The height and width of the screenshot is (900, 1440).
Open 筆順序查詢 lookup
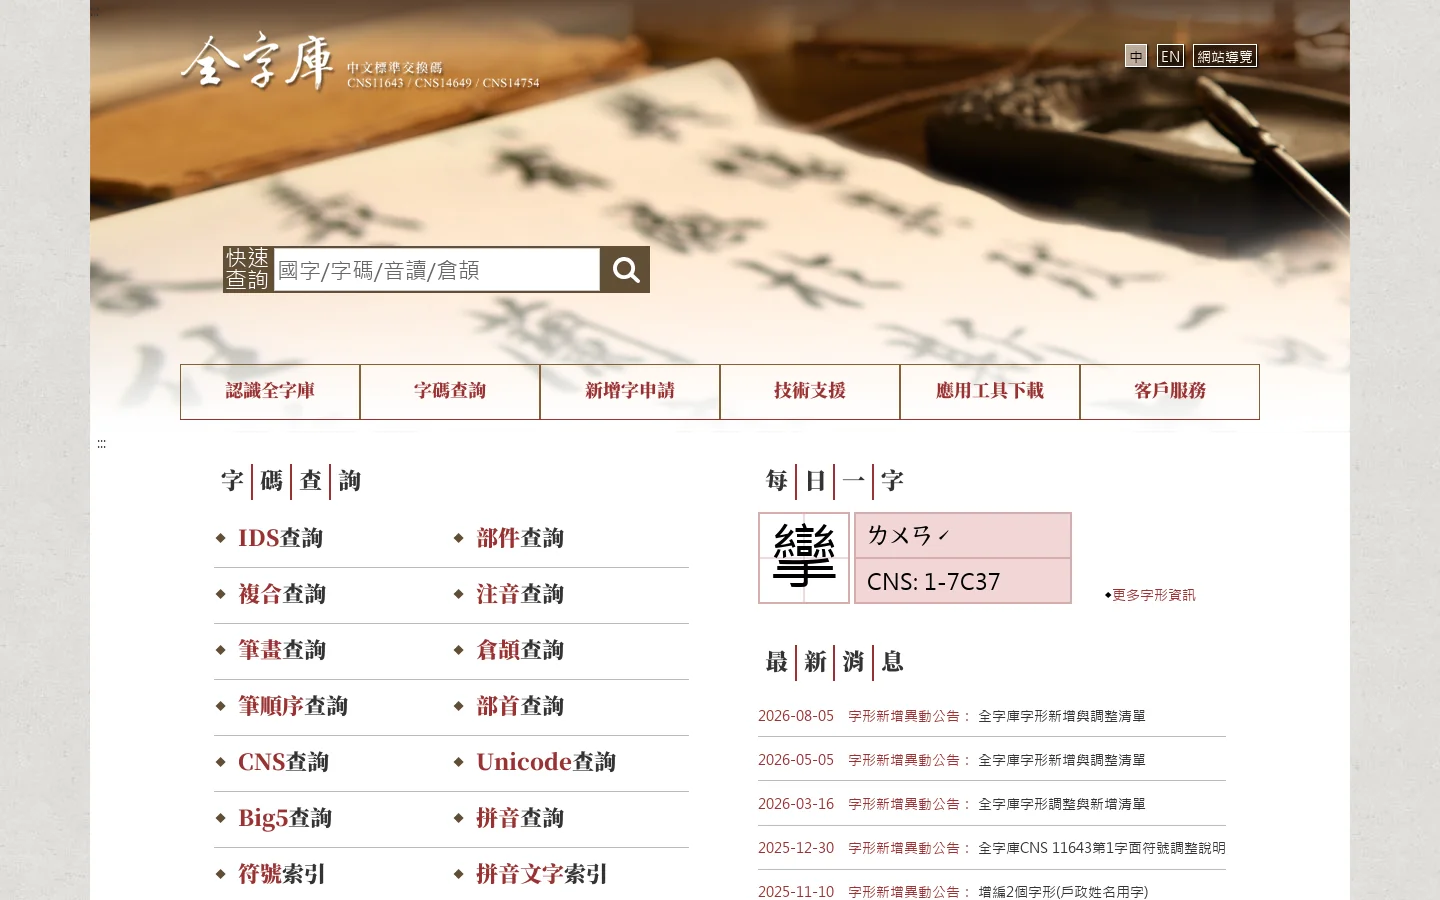click(x=293, y=706)
